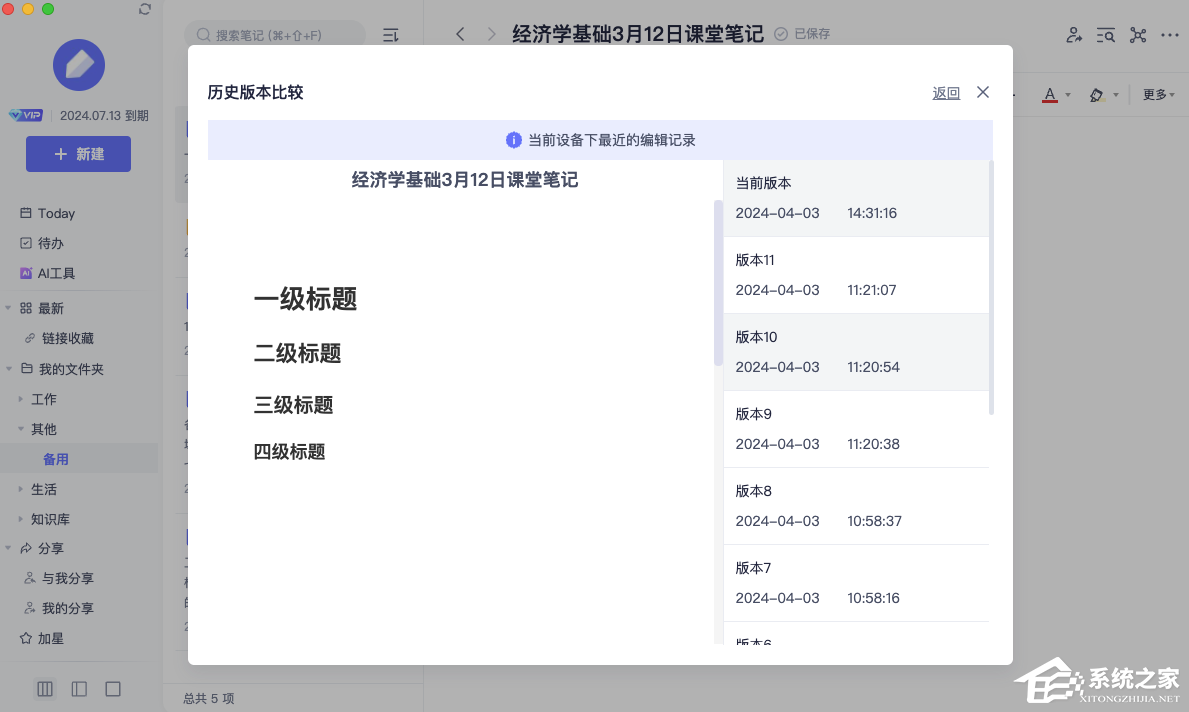The height and width of the screenshot is (712, 1189).
Task: Select 版本11 in the history list
Action: pyautogui.click(x=856, y=275)
